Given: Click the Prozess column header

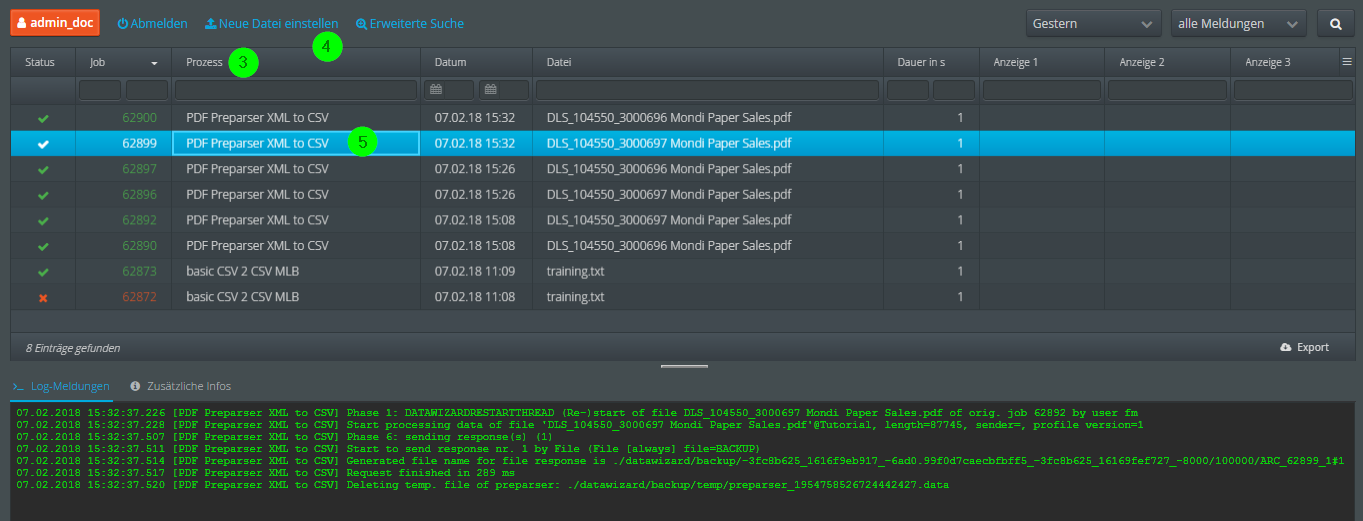Looking at the screenshot, I should pyautogui.click(x=296, y=62).
